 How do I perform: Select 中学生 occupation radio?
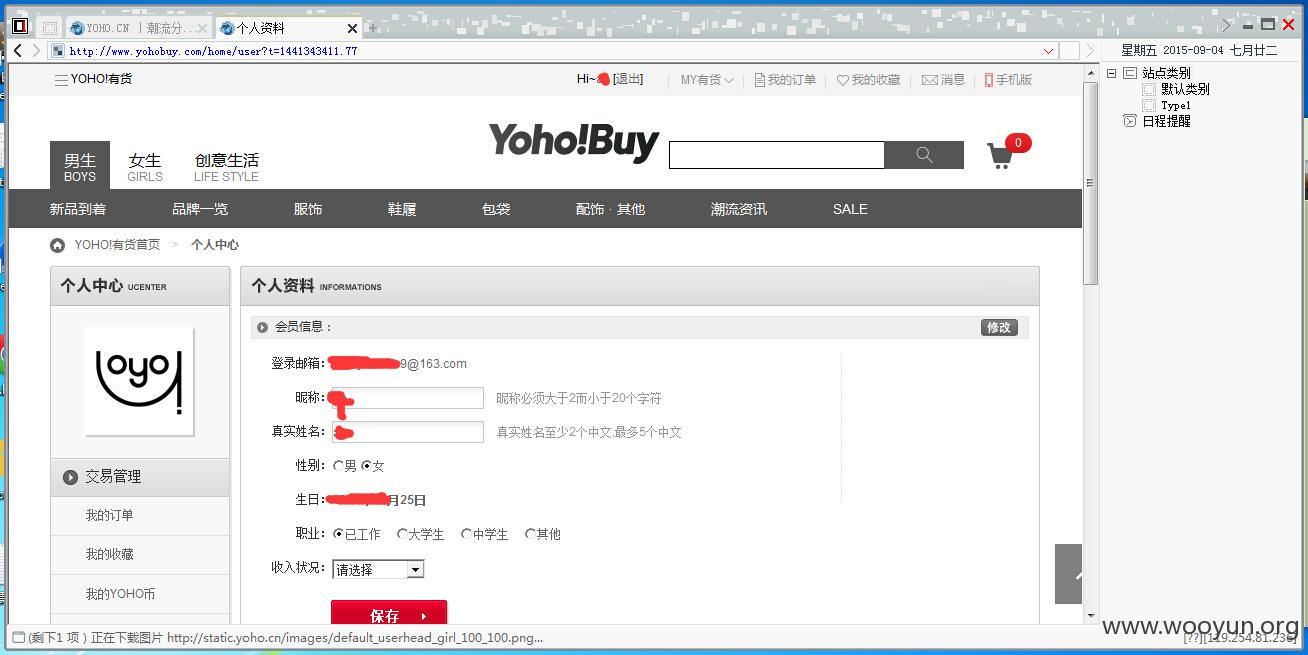466,534
